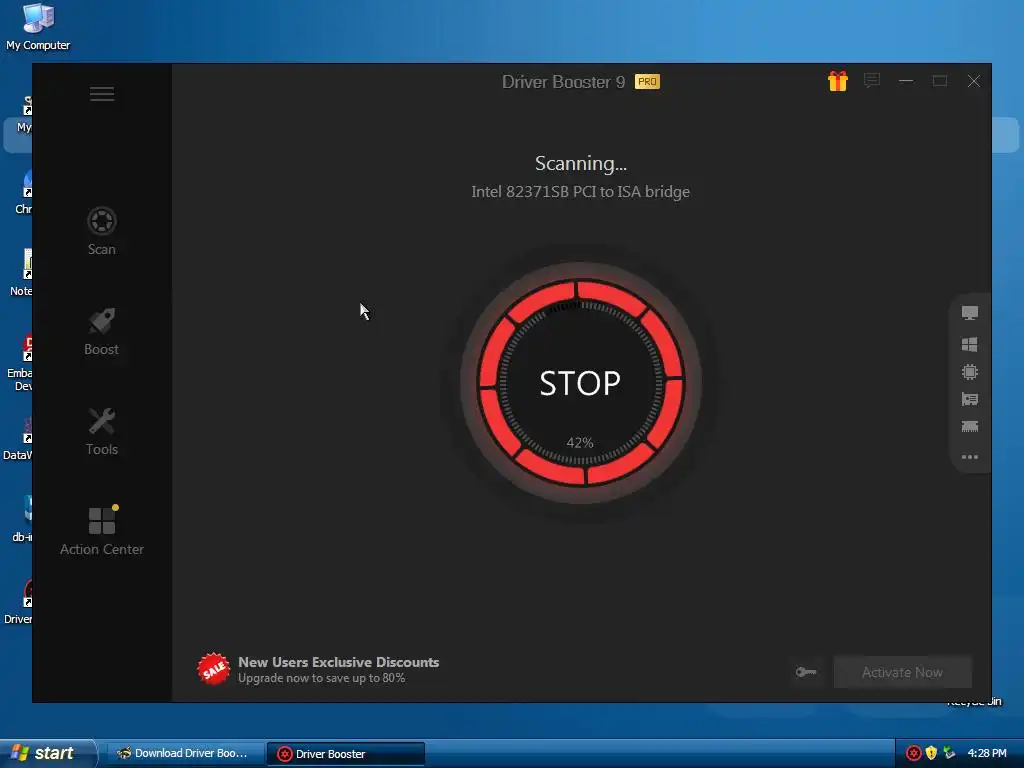Click the network connection tray icon
This screenshot has width=1024, height=768.
pos(949,753)
